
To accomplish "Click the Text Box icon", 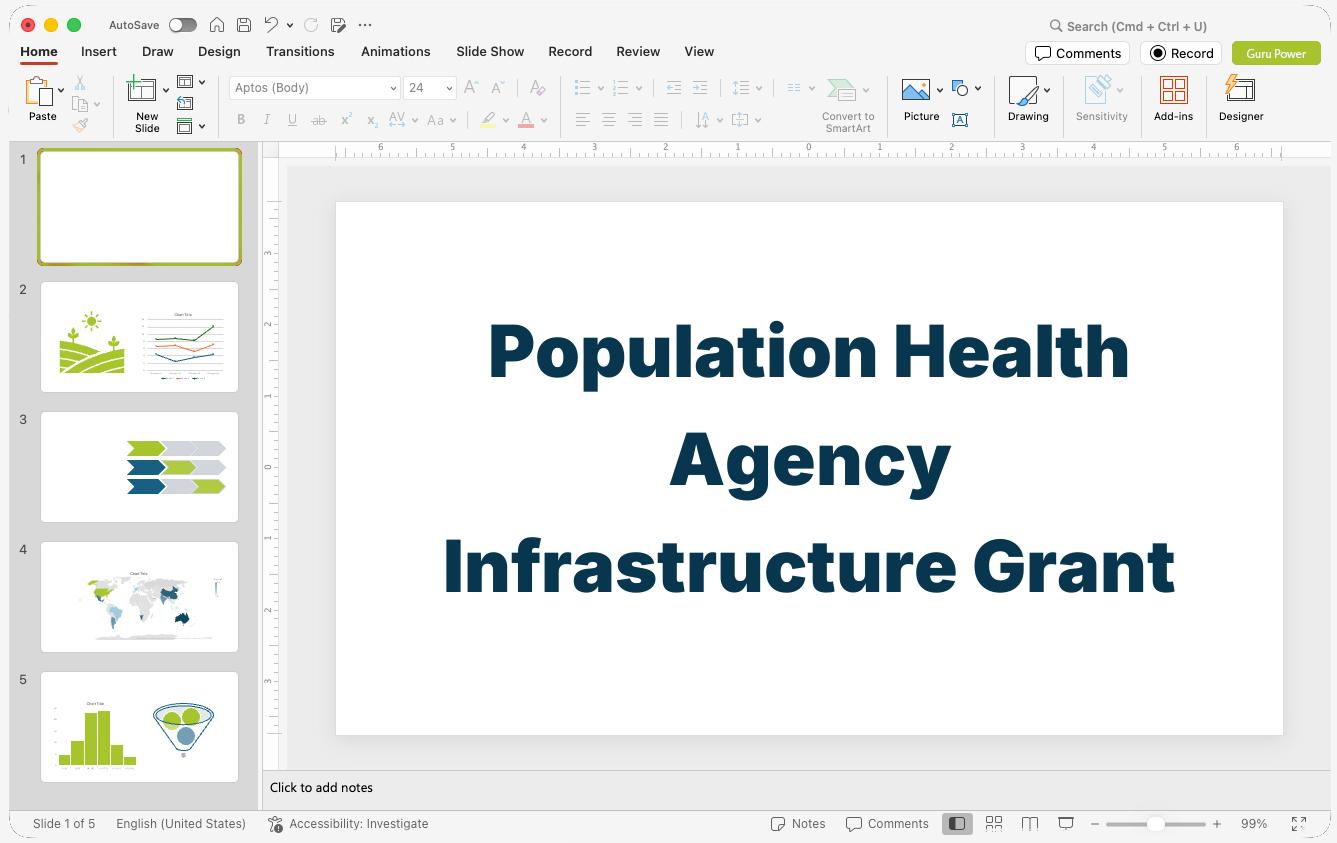I will pos(960,120).
